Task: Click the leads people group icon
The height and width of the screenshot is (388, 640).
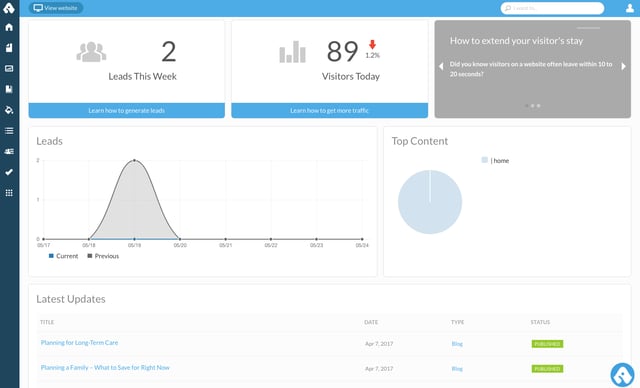Action: pyautogui.click(x=91, y=52)
